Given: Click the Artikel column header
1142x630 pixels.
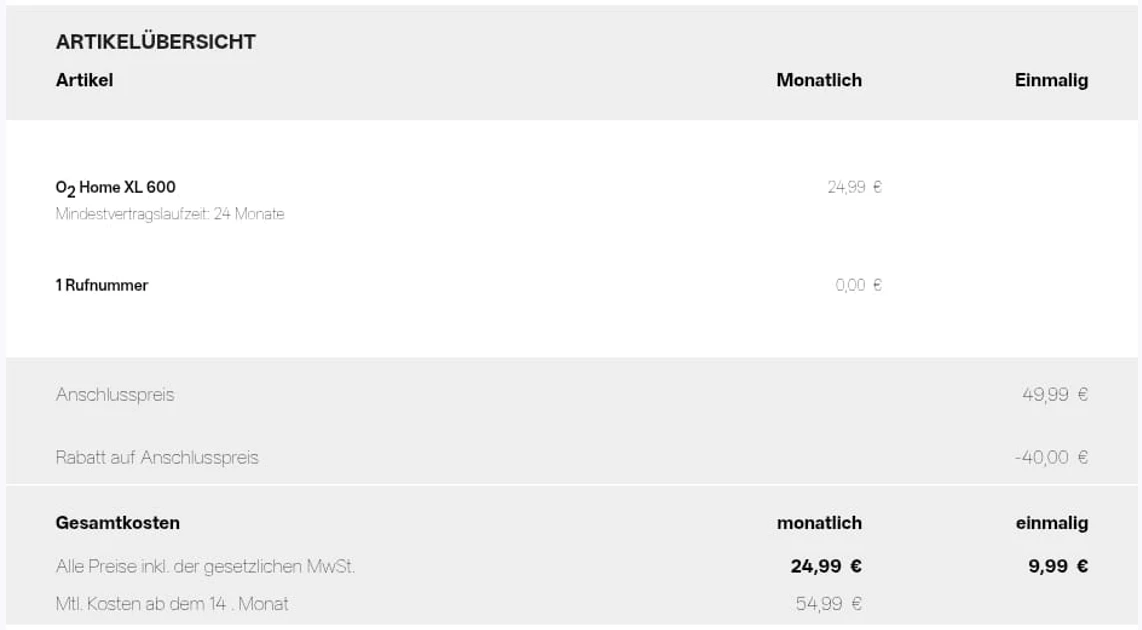Looking at the screenshot, I should 84,80.
